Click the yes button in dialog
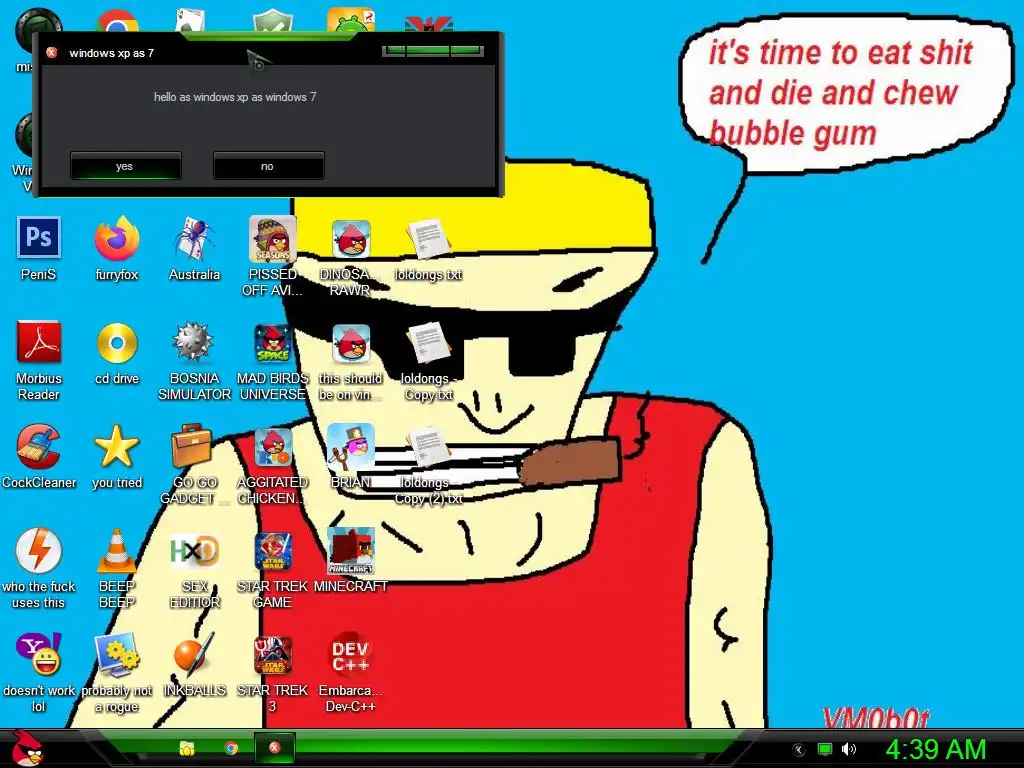 [x=125, y=166]
